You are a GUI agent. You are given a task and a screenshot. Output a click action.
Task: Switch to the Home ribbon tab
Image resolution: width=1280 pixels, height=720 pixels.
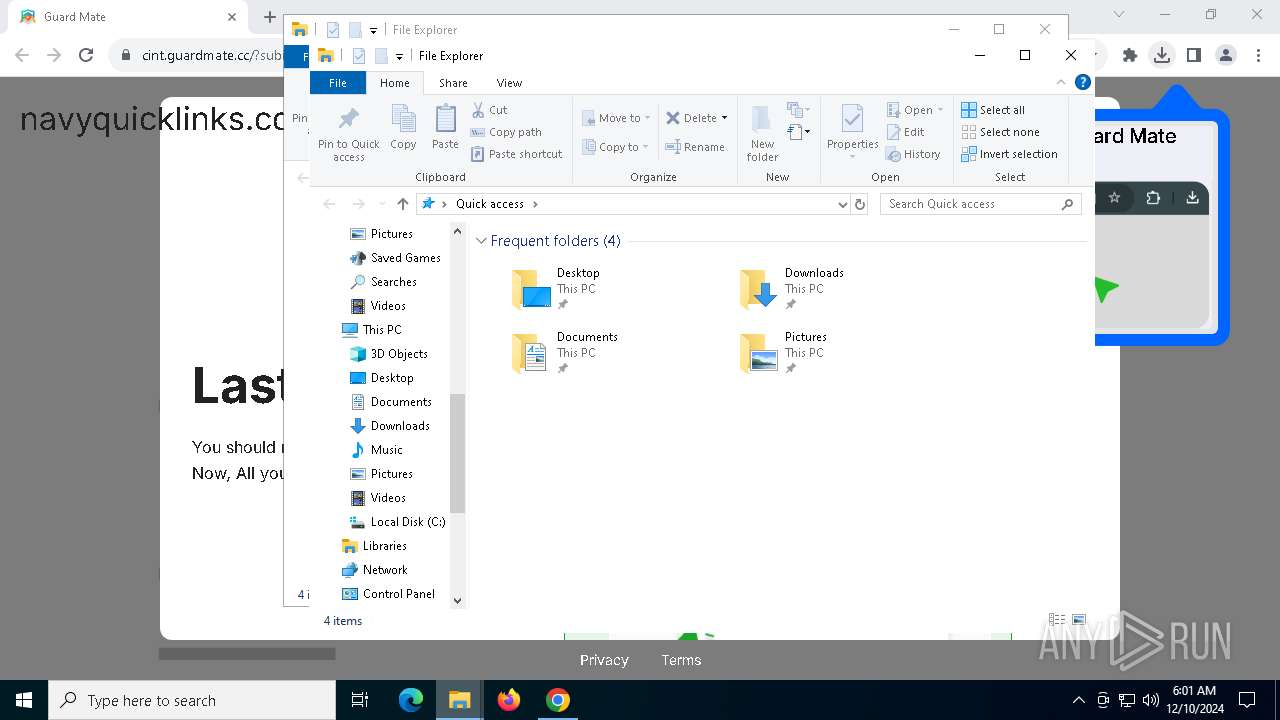point(394,83)
